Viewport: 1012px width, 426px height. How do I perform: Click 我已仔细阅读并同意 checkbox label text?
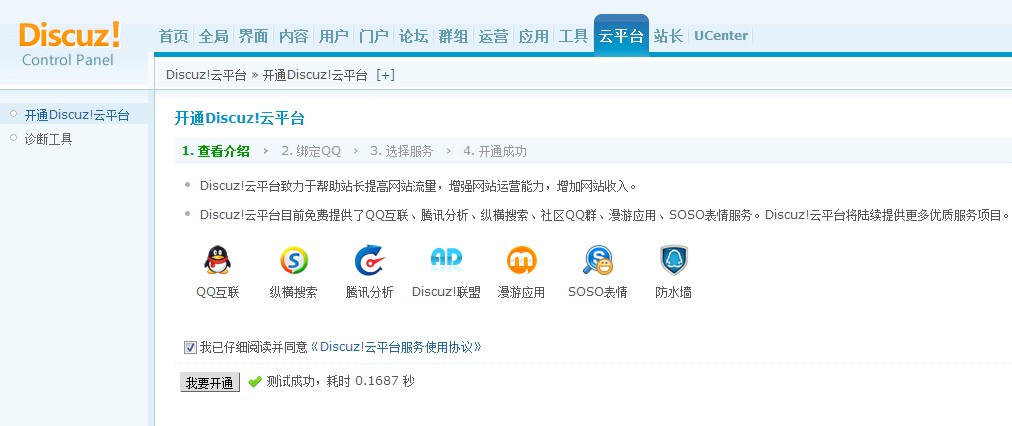(253, 347)
